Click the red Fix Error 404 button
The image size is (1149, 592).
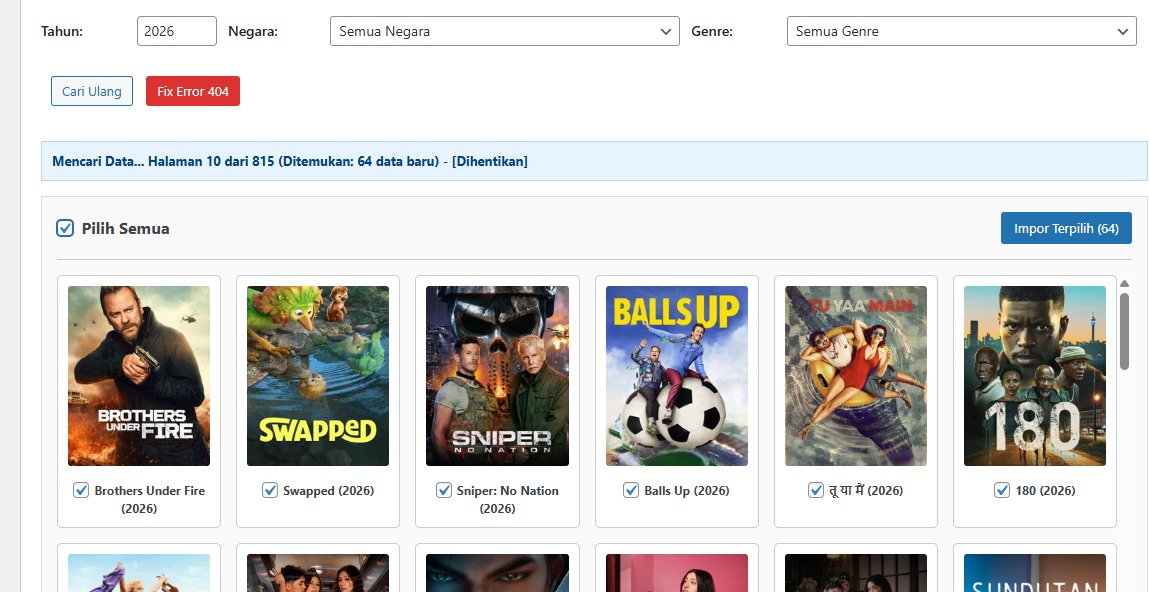(x=193, y=91)
